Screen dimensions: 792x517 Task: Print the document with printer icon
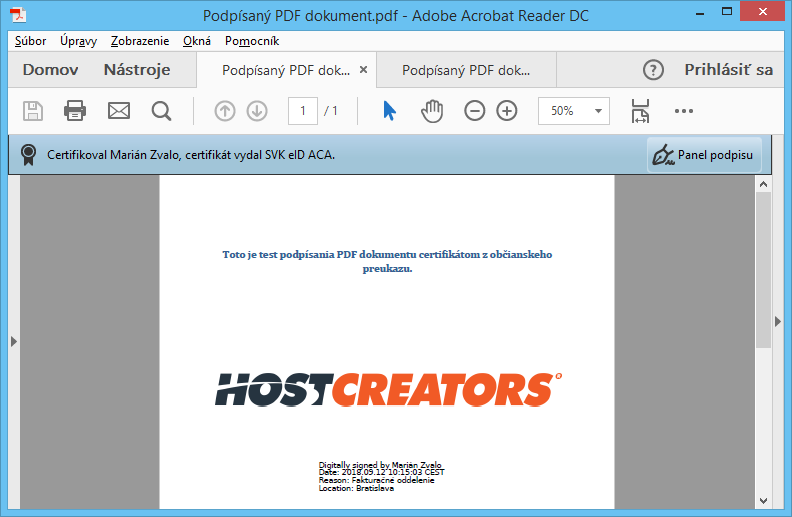[x=75, y=111]
